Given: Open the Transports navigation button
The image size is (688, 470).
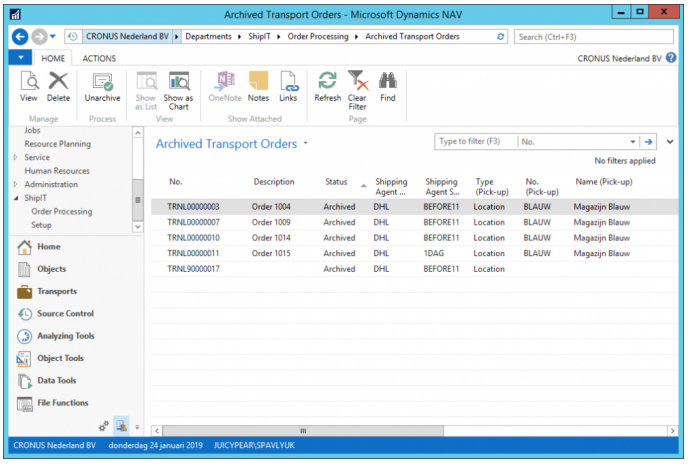Looking at the screenshot, I should click(57, 292).
